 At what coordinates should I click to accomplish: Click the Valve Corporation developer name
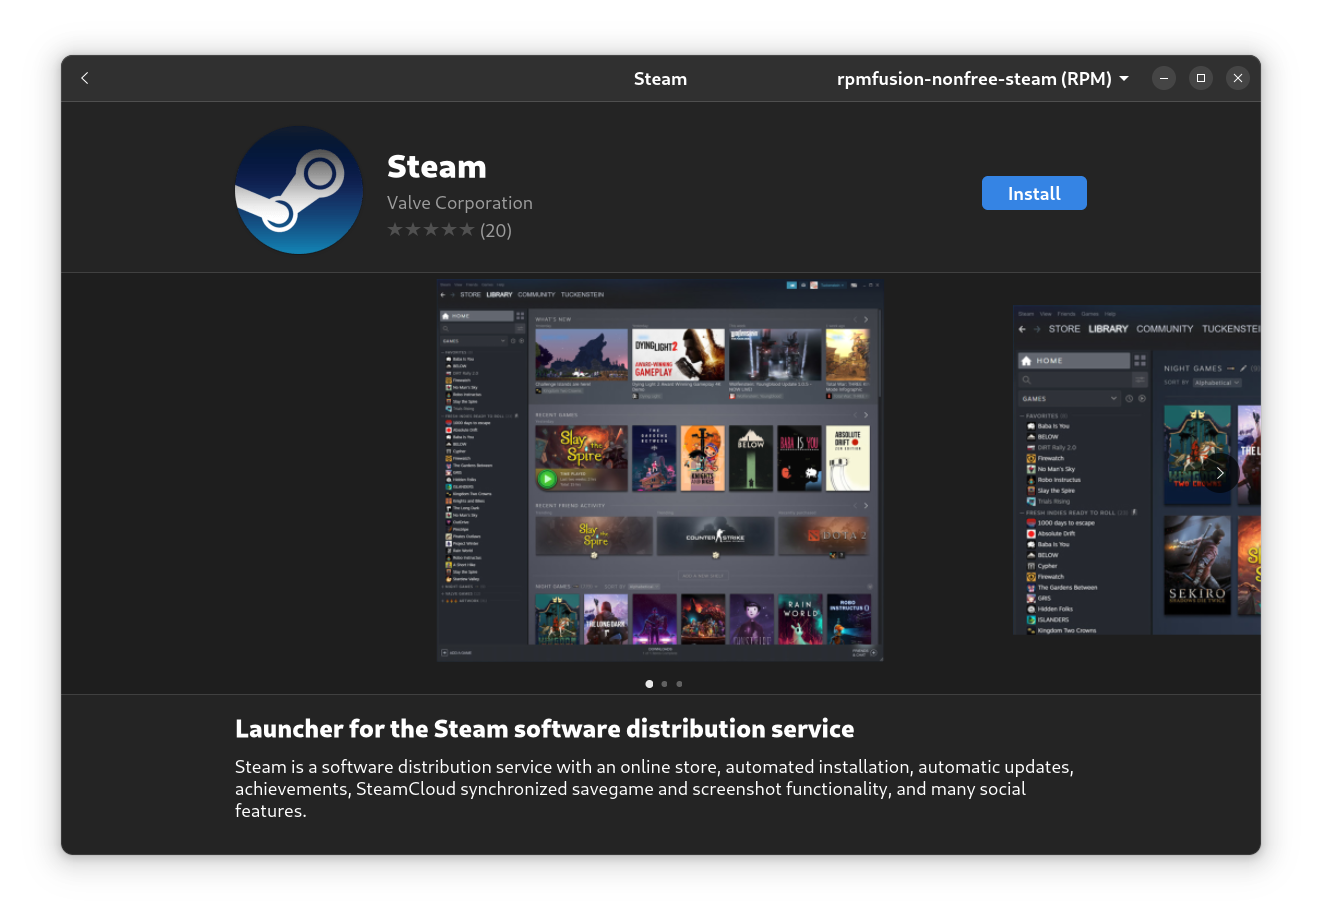pos(459,202)
